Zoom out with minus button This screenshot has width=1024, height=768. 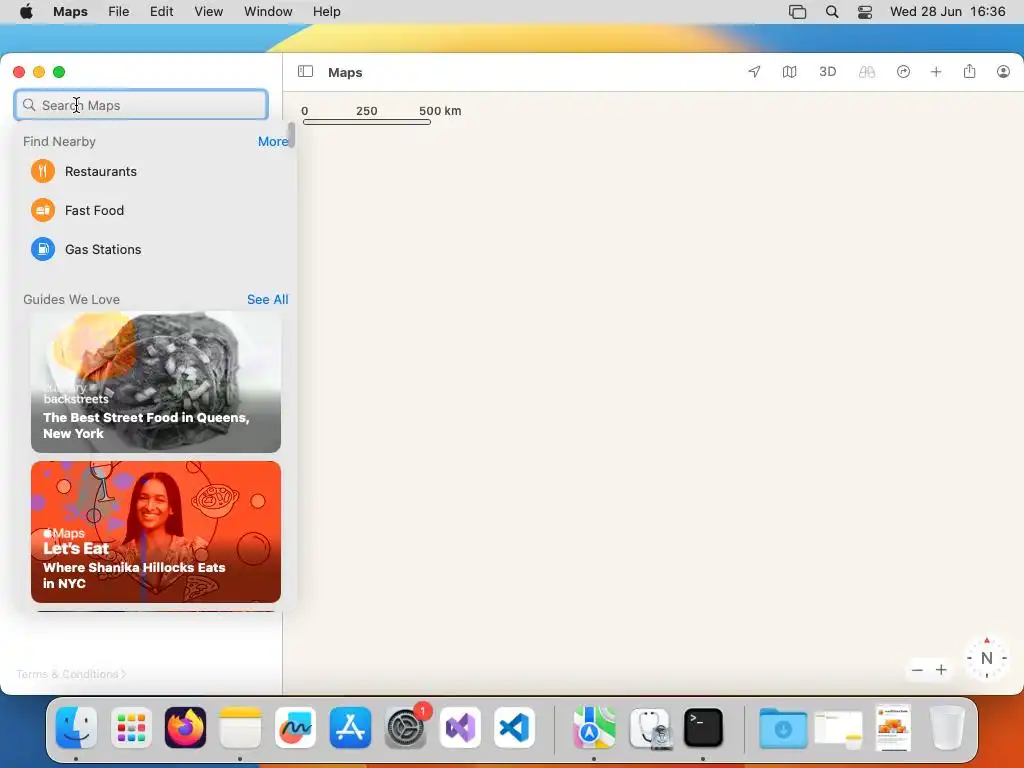[917, 670]
